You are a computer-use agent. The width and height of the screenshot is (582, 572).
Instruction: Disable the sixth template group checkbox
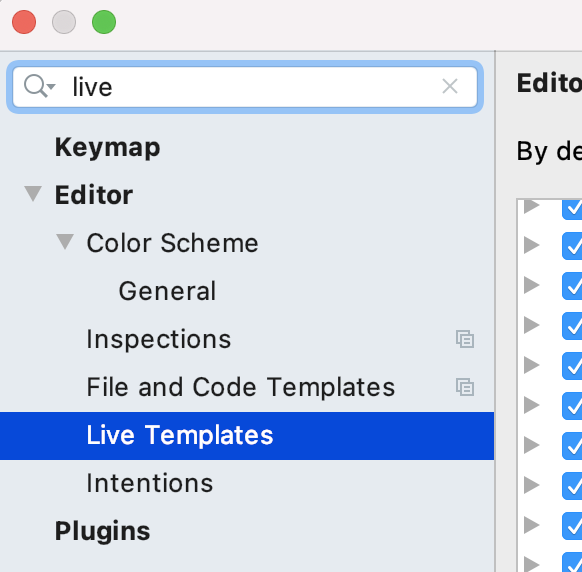click(572, 406)
